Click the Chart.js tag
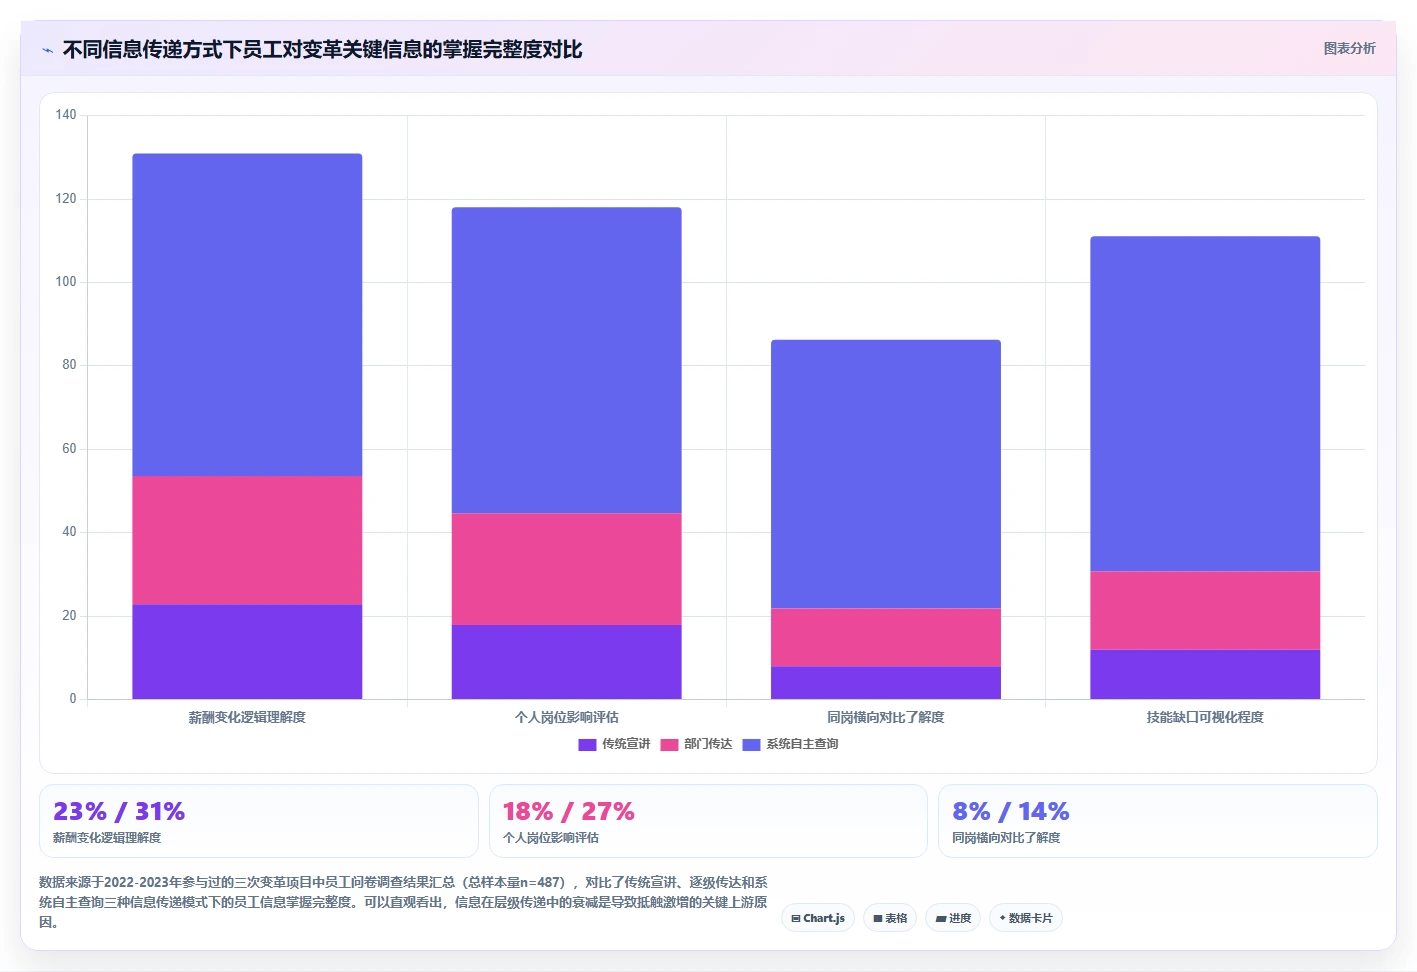This screenshot has width=1417, height=972. [x=818, y=918]
